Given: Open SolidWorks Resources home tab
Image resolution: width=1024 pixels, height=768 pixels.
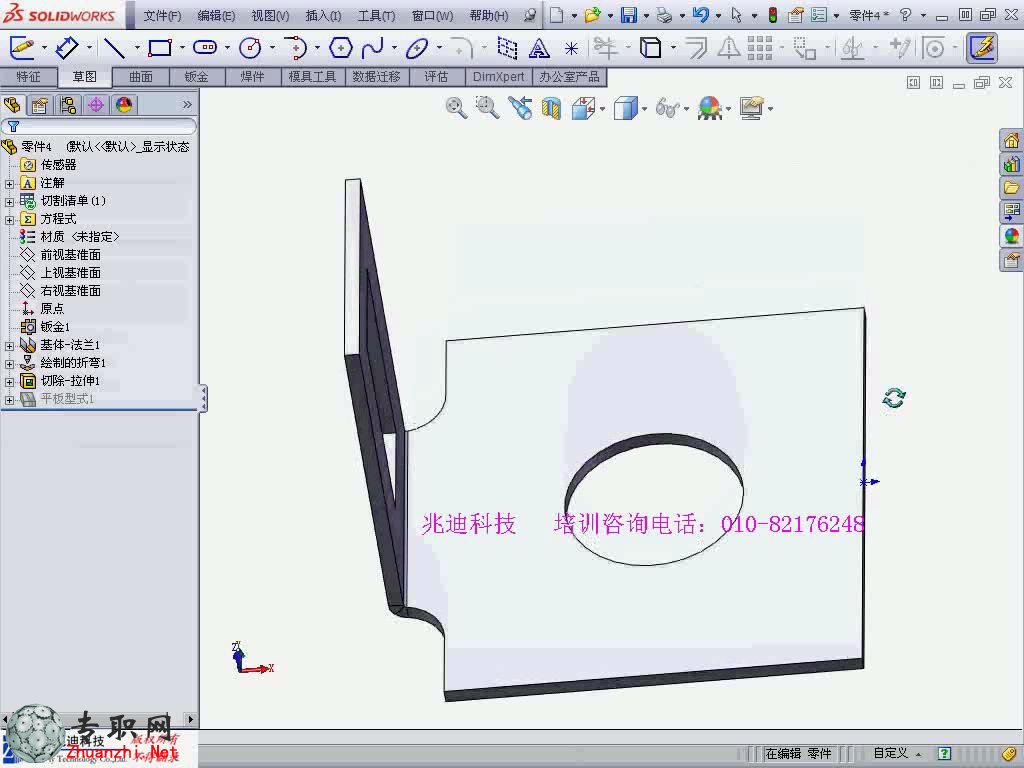Looking at the screenshot, I should pos(1011,140).
